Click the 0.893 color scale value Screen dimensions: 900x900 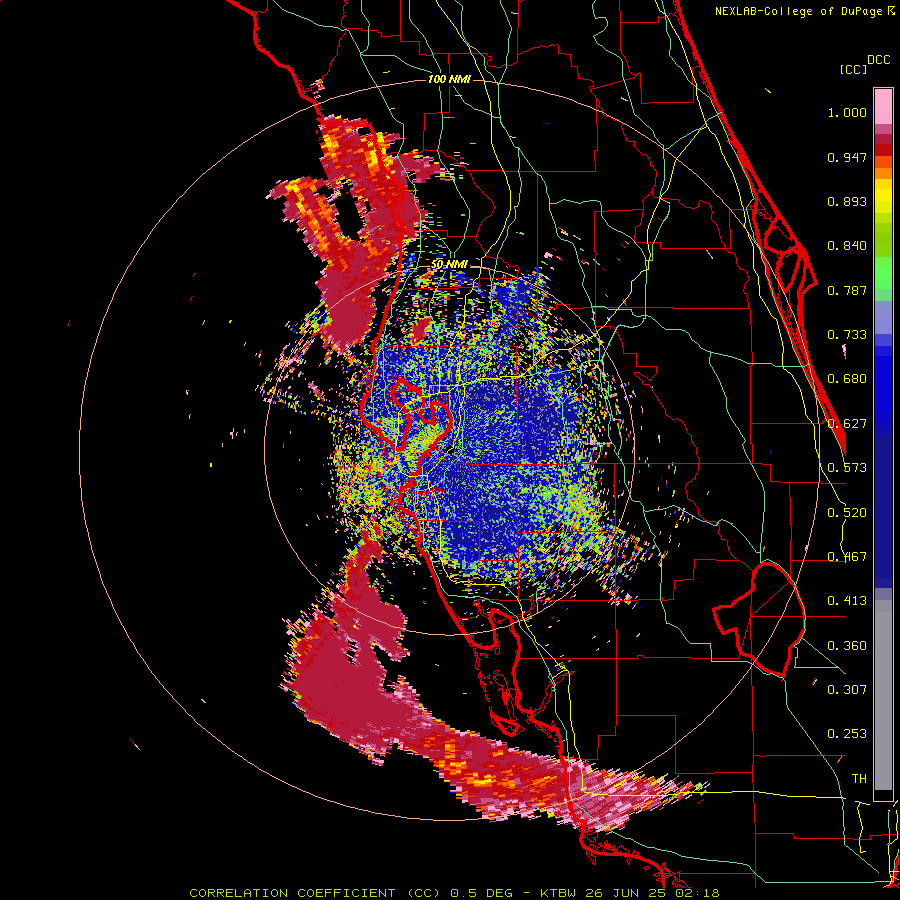pos(847,201)
